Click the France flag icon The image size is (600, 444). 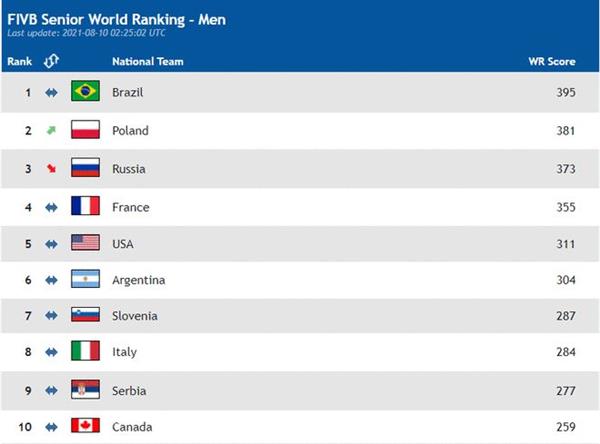click(x=85, y=206)
